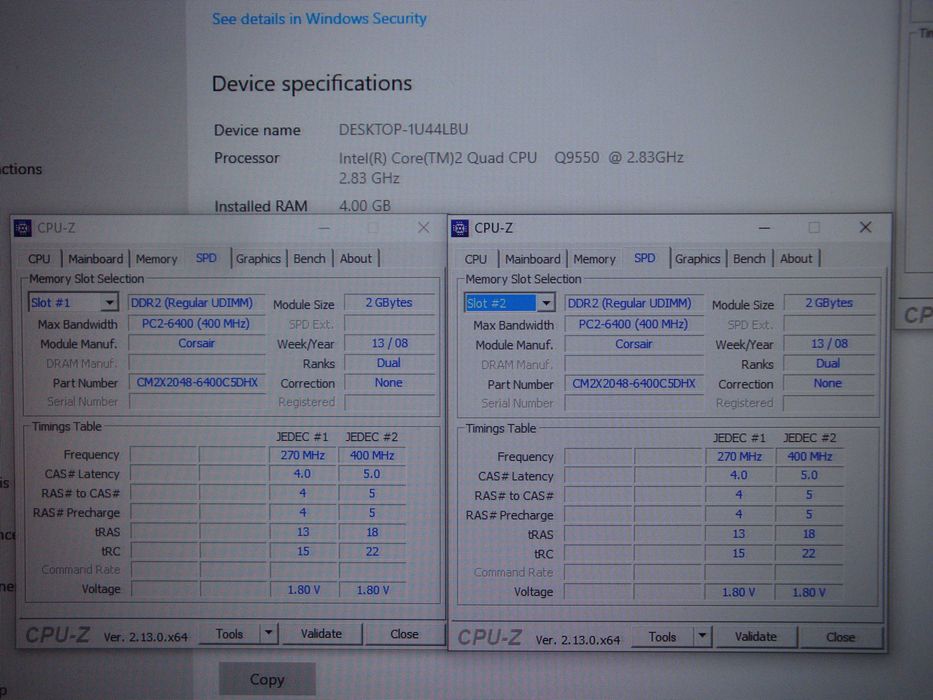This screenshot has height=700, width=933.
Task: Click Part Number field in right CPU-Z
Action: point(634,383)
